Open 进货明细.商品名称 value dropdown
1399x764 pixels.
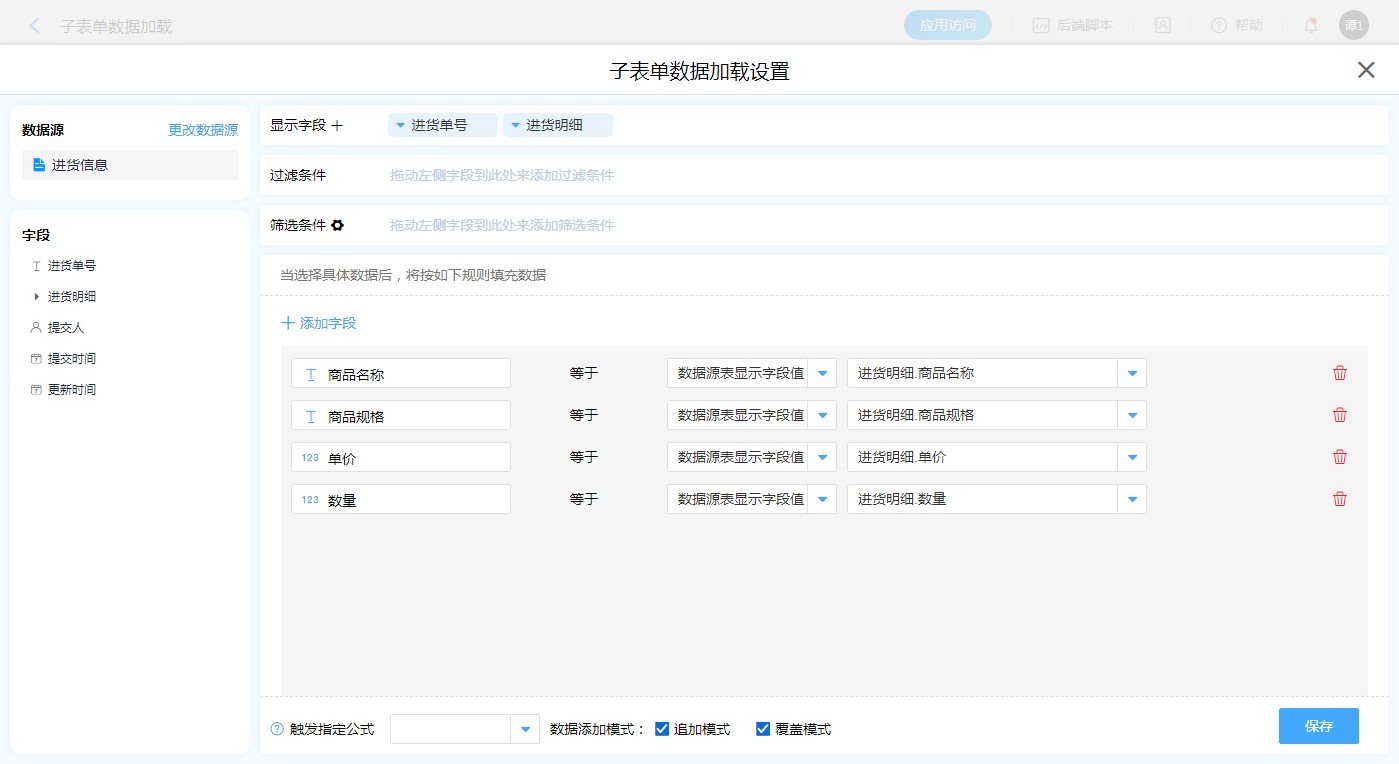1132,373
